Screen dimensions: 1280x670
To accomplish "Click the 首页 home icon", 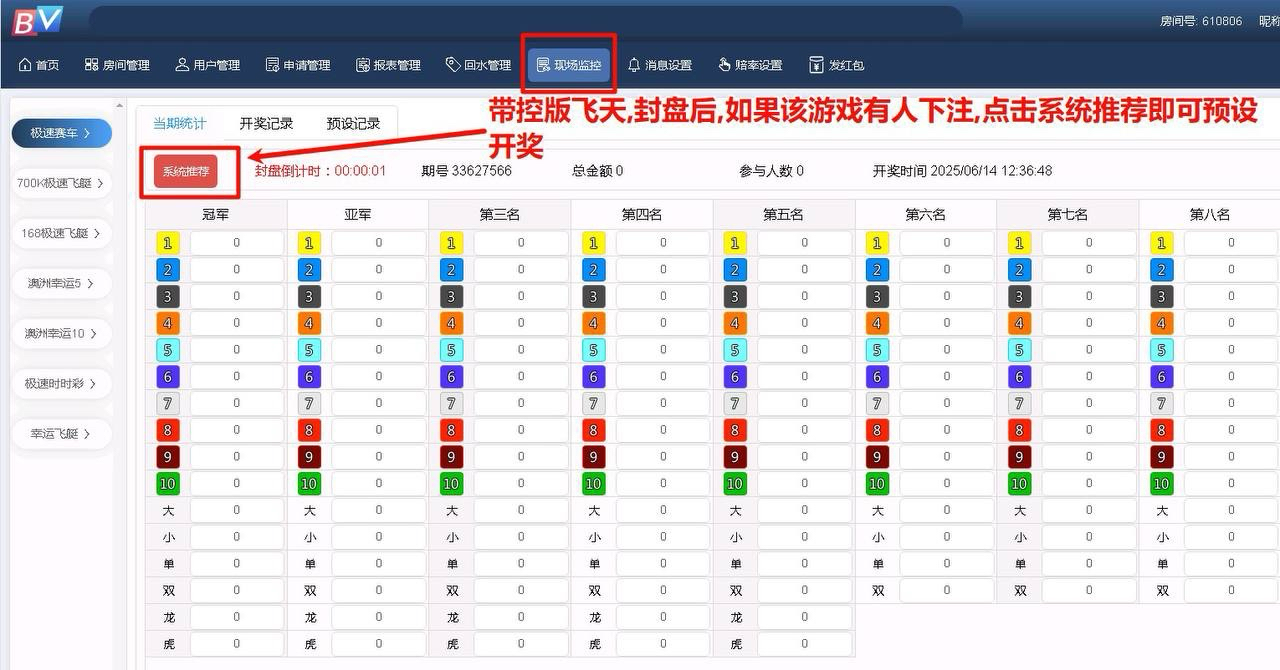I will point(25,65).
